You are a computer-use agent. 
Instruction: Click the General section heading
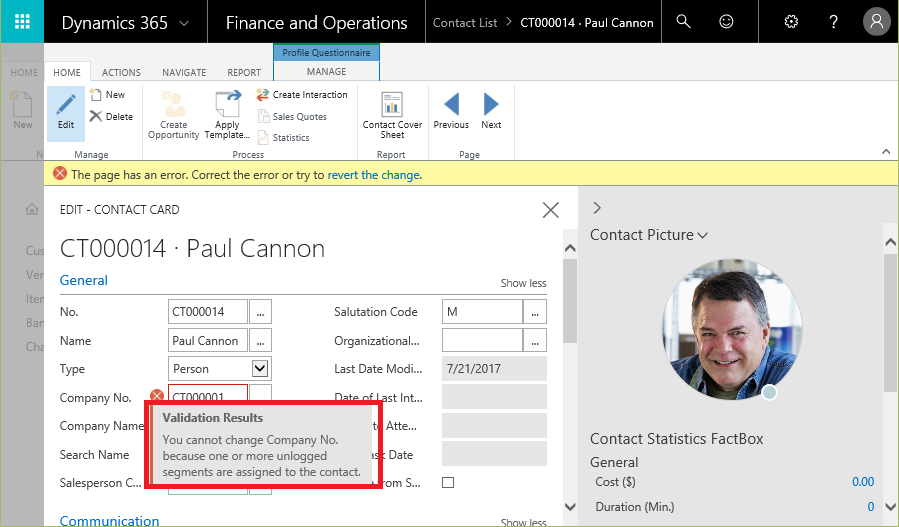84,280
